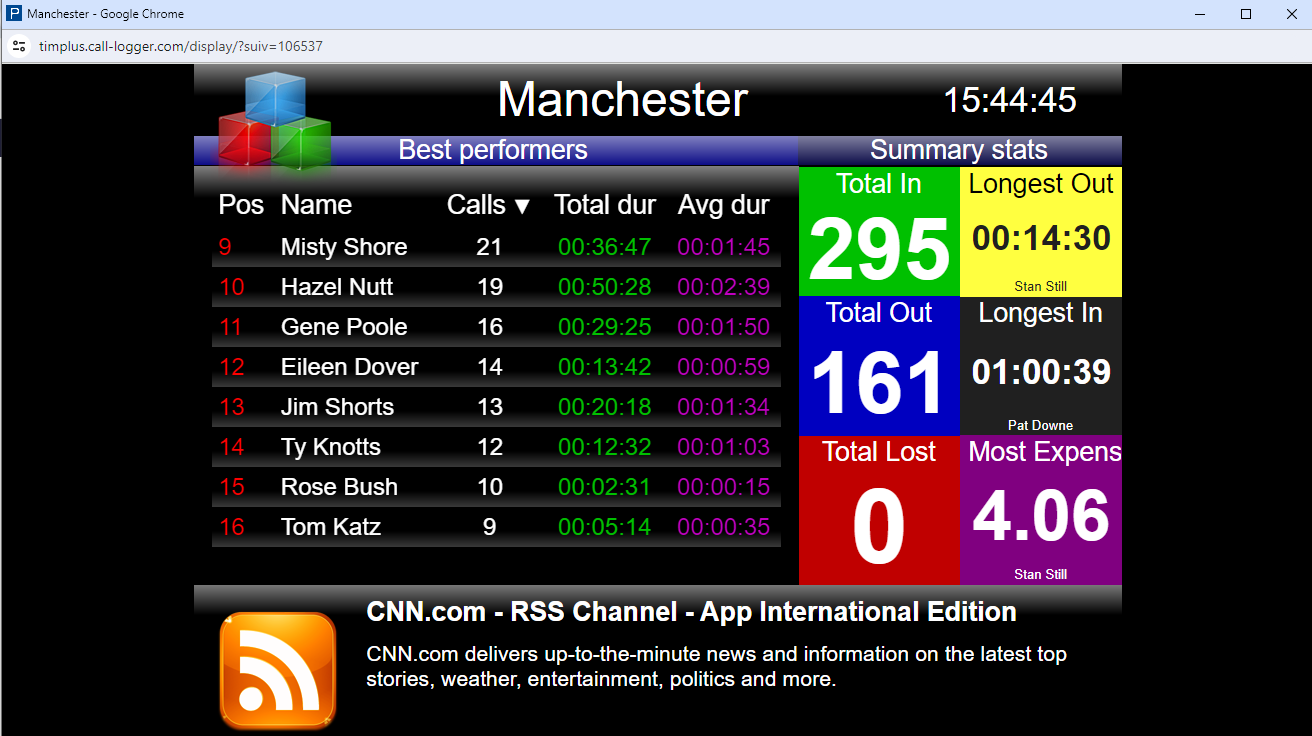
Task: Sort by the Name column header
Action: [316, 205]
